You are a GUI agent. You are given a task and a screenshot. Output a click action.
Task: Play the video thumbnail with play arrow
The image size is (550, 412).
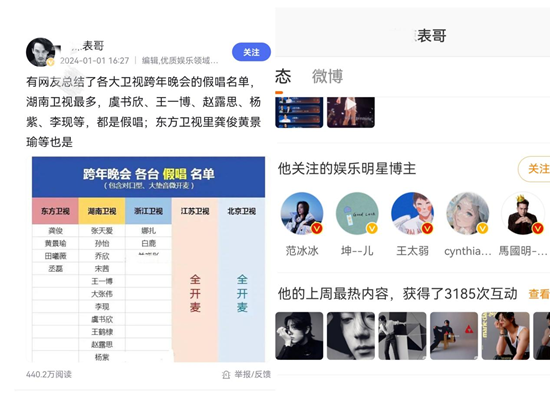point(351,112)
